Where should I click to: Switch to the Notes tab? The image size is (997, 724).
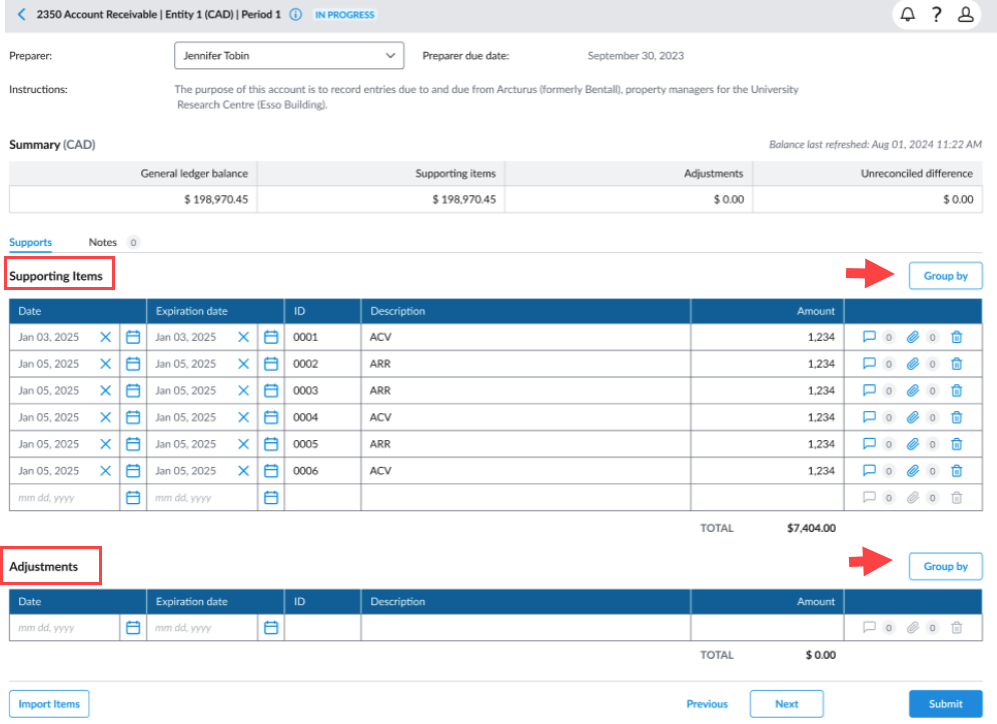tap(103, 242)
